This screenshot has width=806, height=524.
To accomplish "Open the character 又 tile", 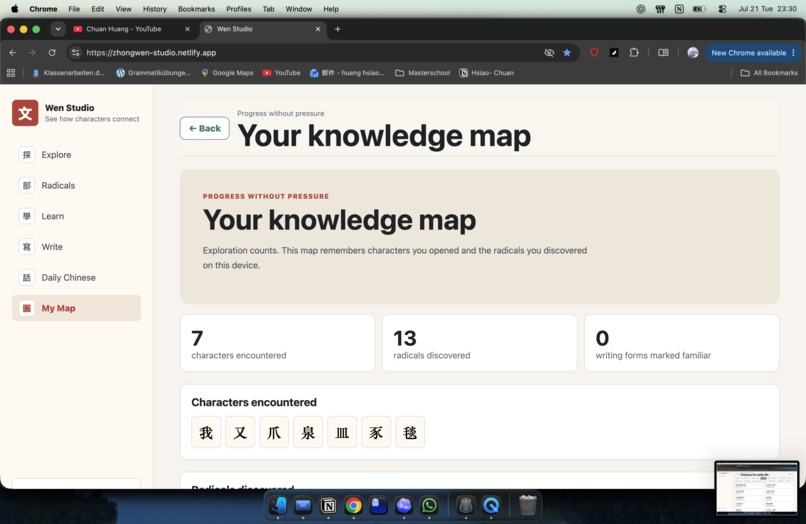I will pyautogui.click(x=240, y=432).
